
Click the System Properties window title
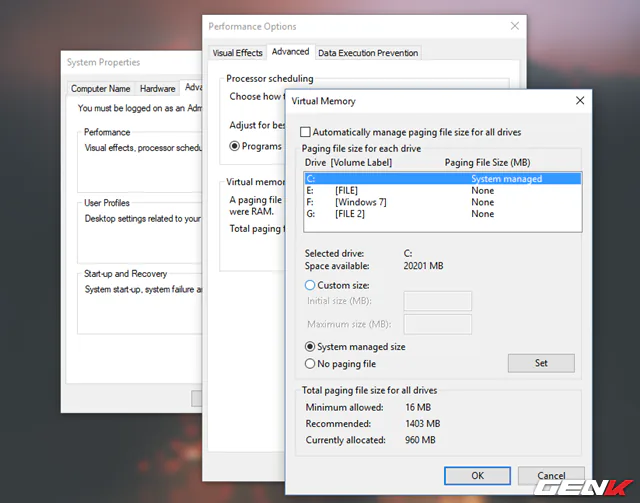click(103, 62)
